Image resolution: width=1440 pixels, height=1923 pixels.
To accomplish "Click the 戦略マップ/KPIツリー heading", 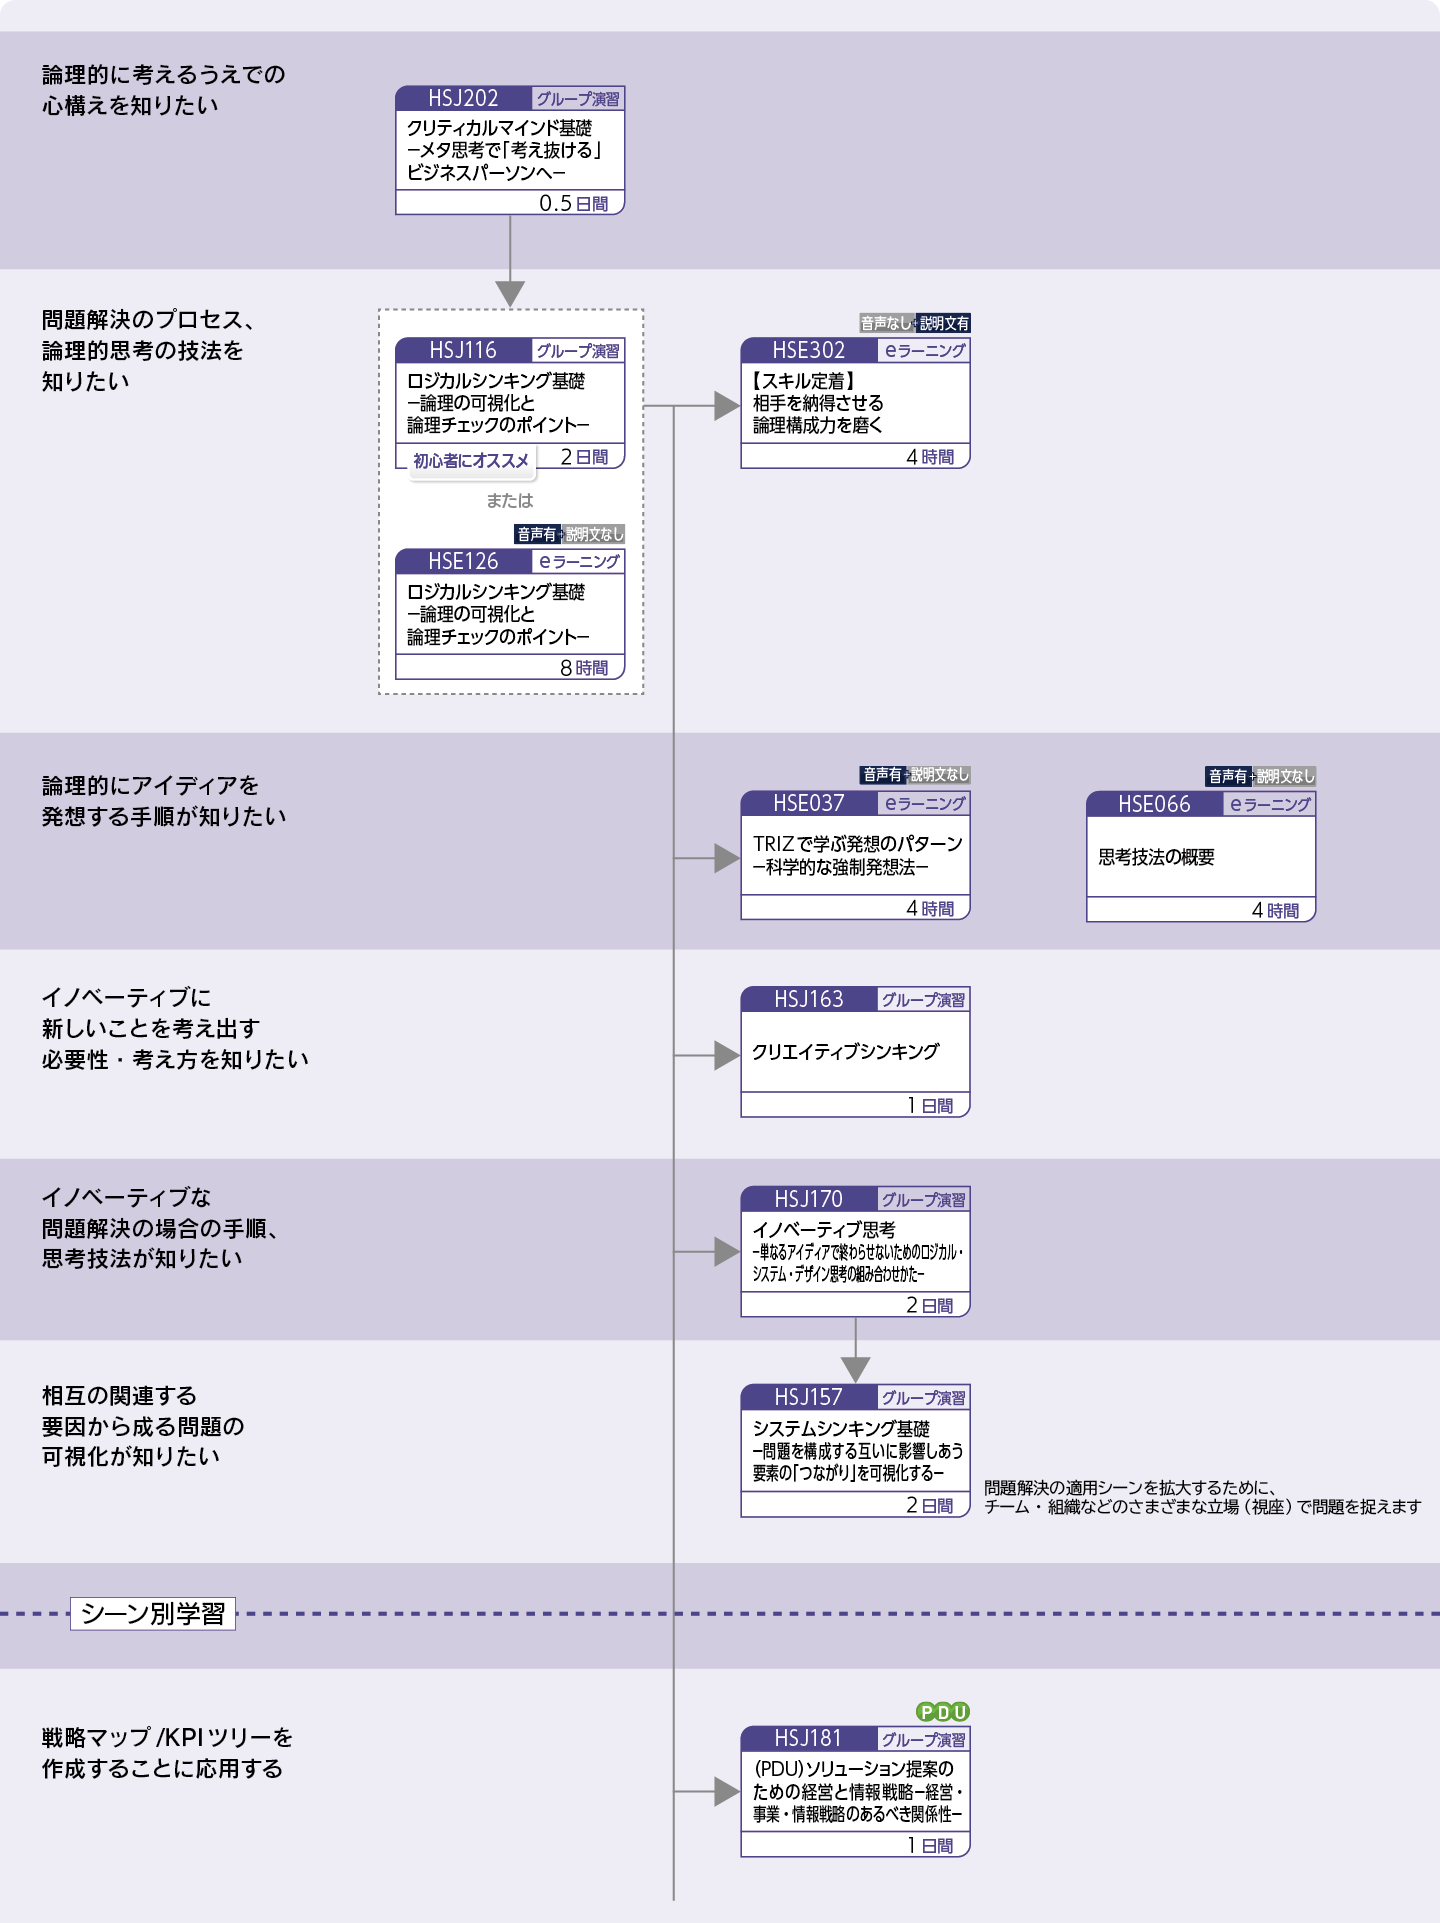I will tap(167, 1753).
